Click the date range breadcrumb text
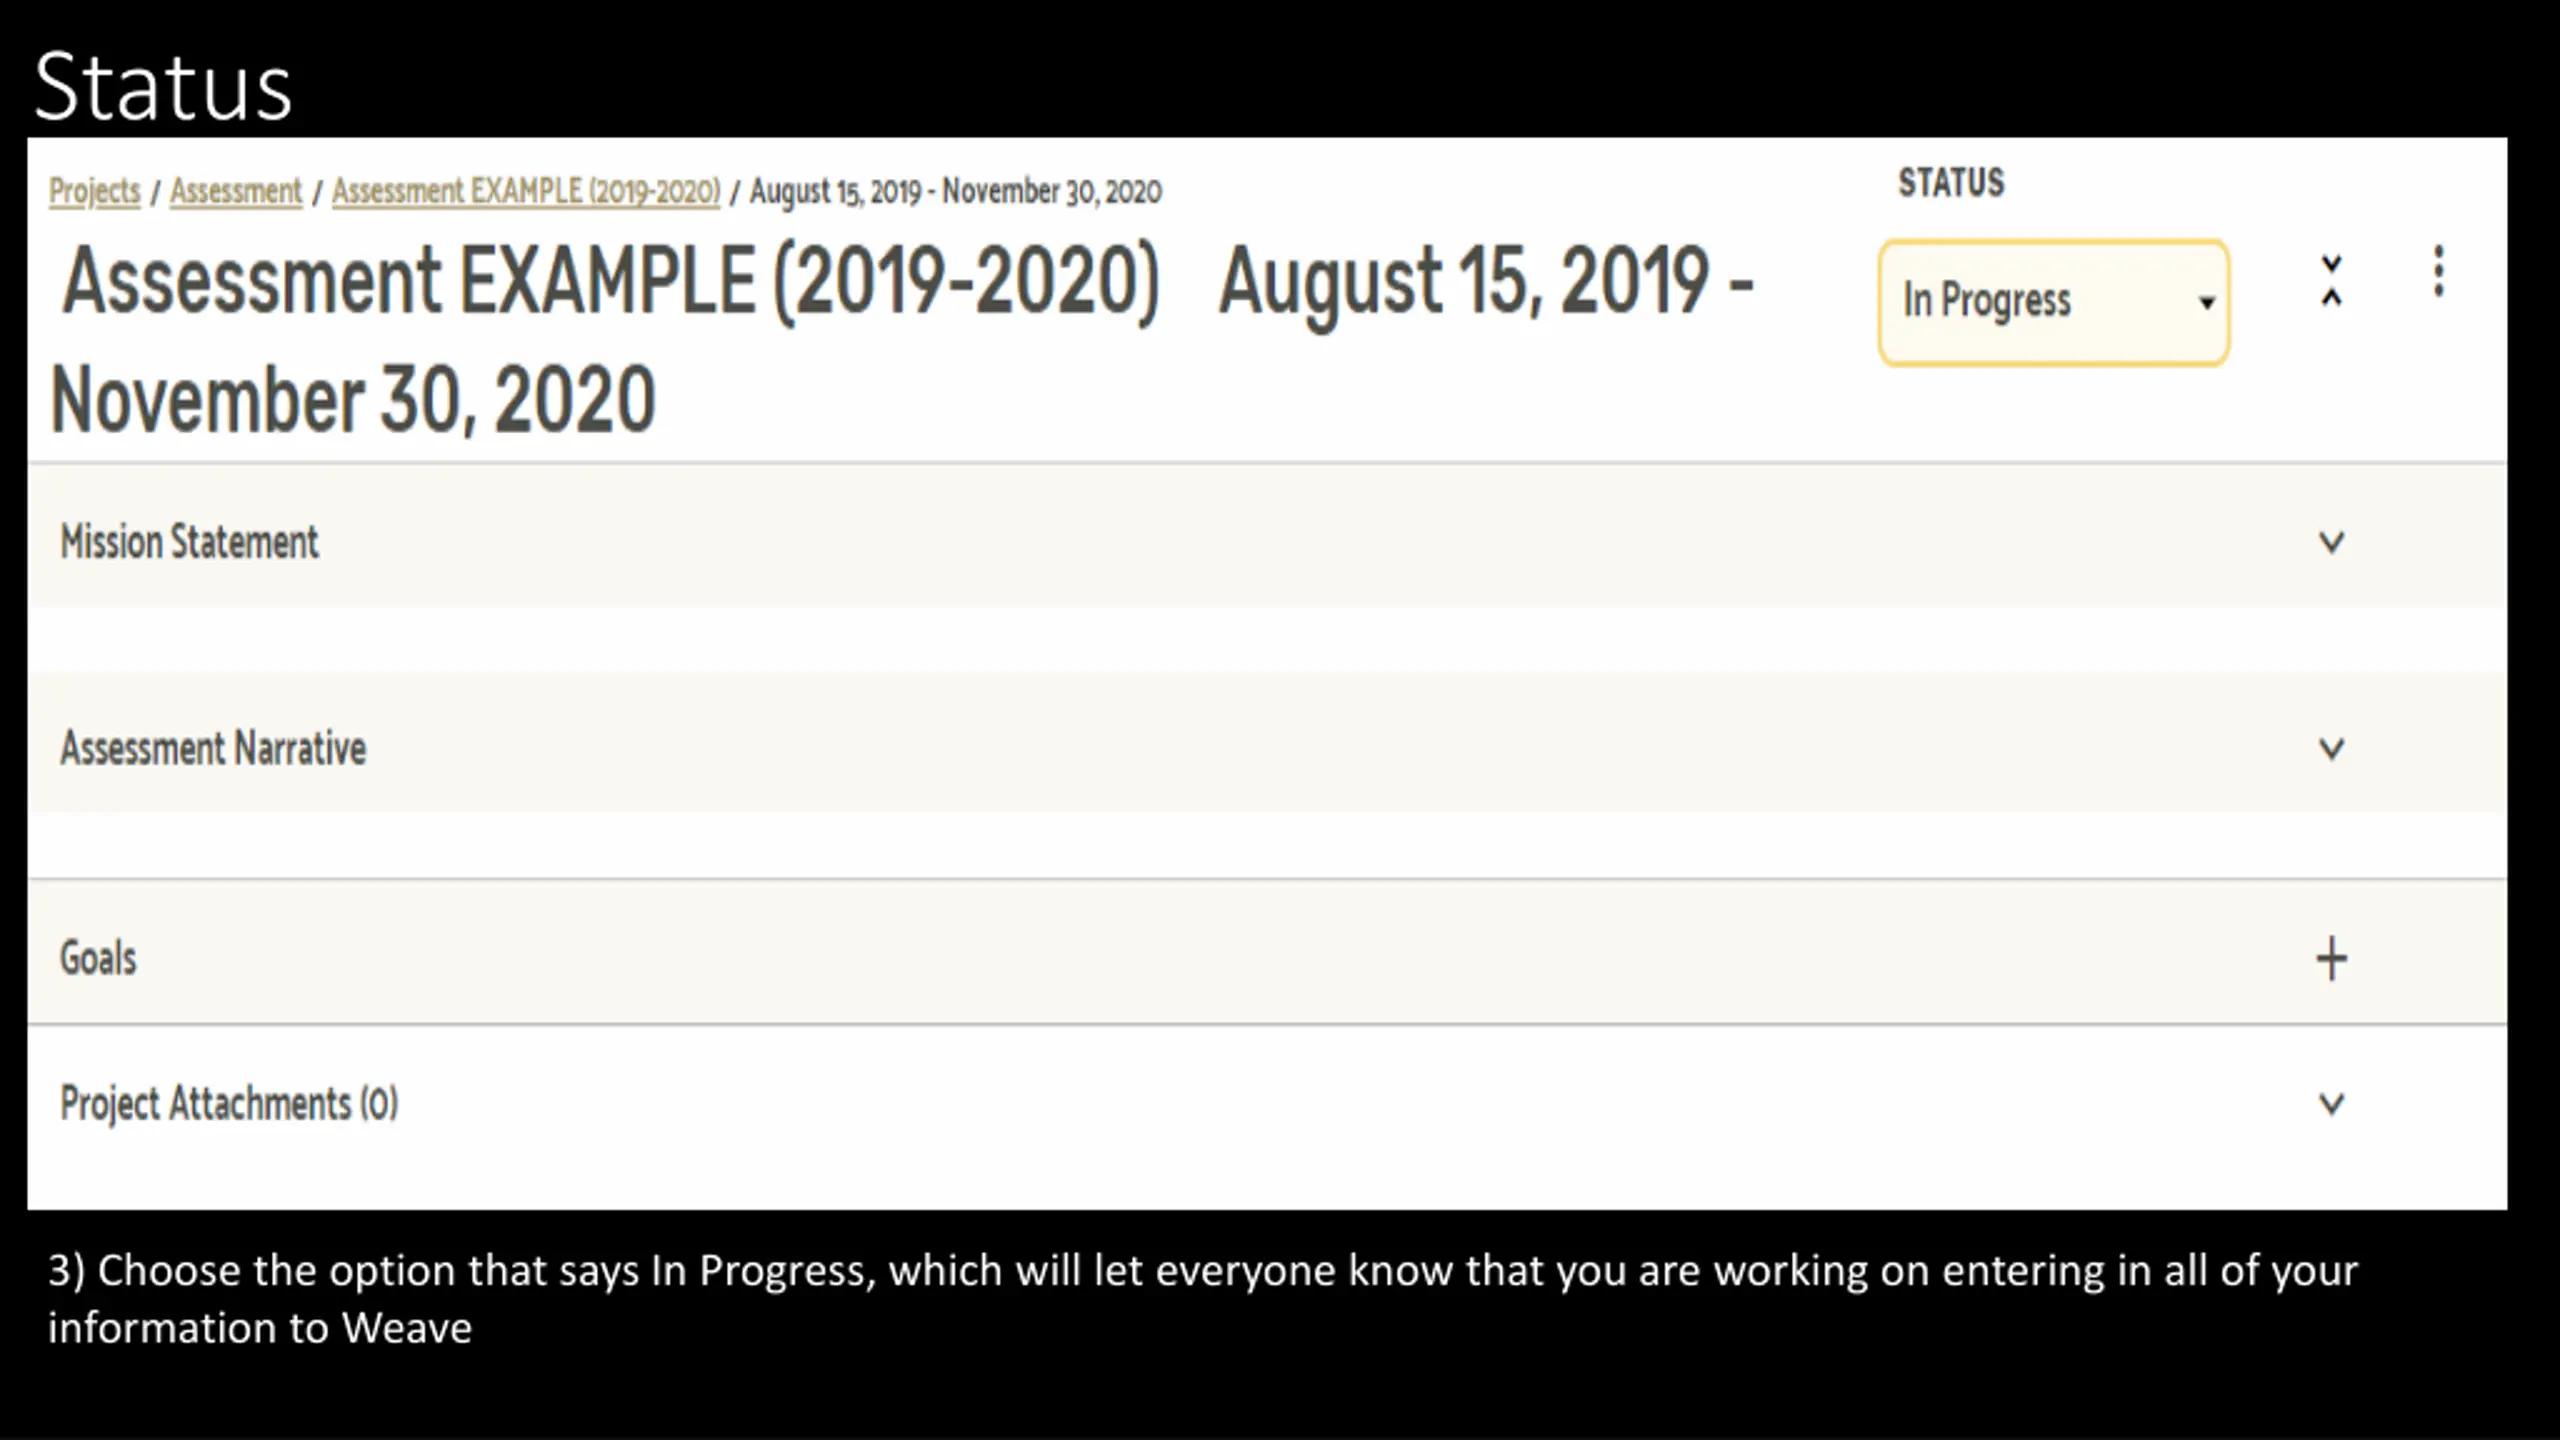 [956, 191]
